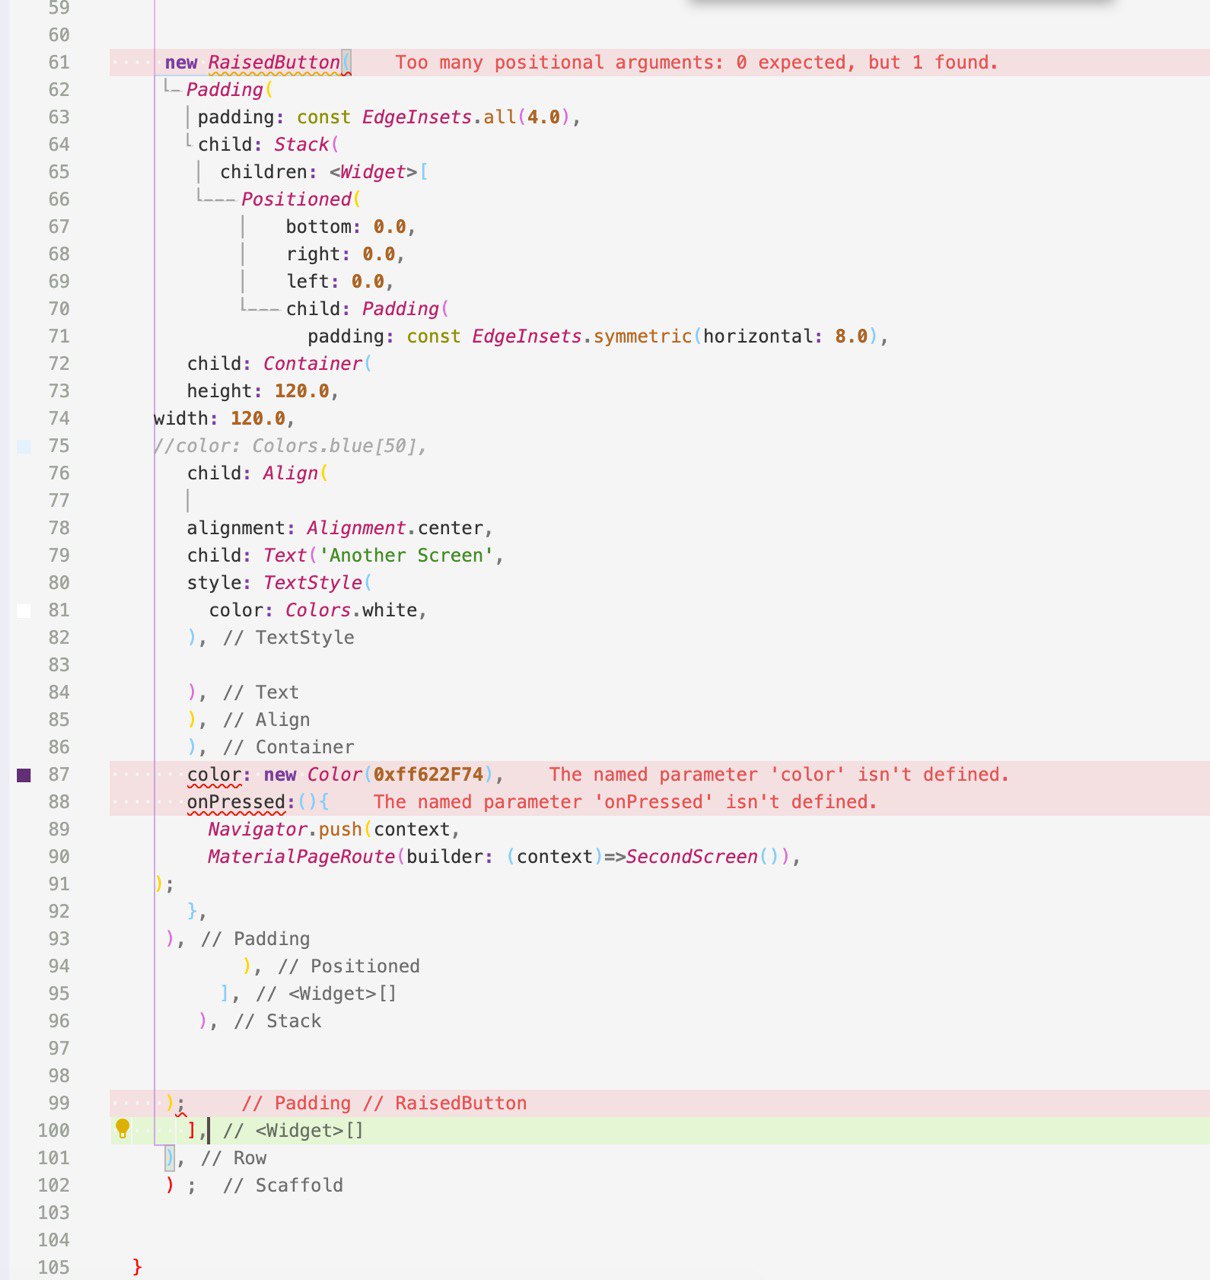
Task: Click the 'Another Screen' string literal
Action: click(x=406, y=555)
